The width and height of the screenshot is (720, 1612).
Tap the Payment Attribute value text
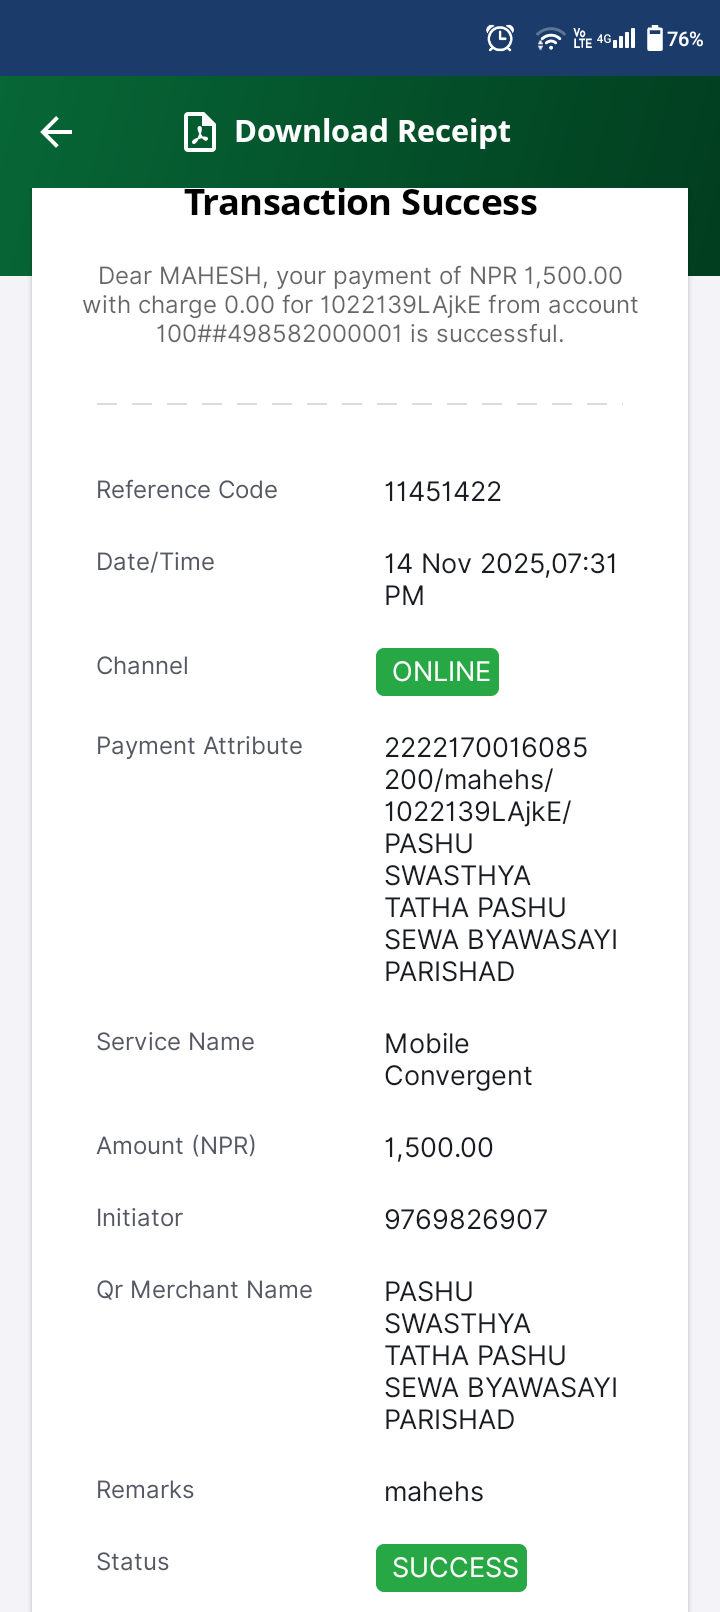[501, 860]
